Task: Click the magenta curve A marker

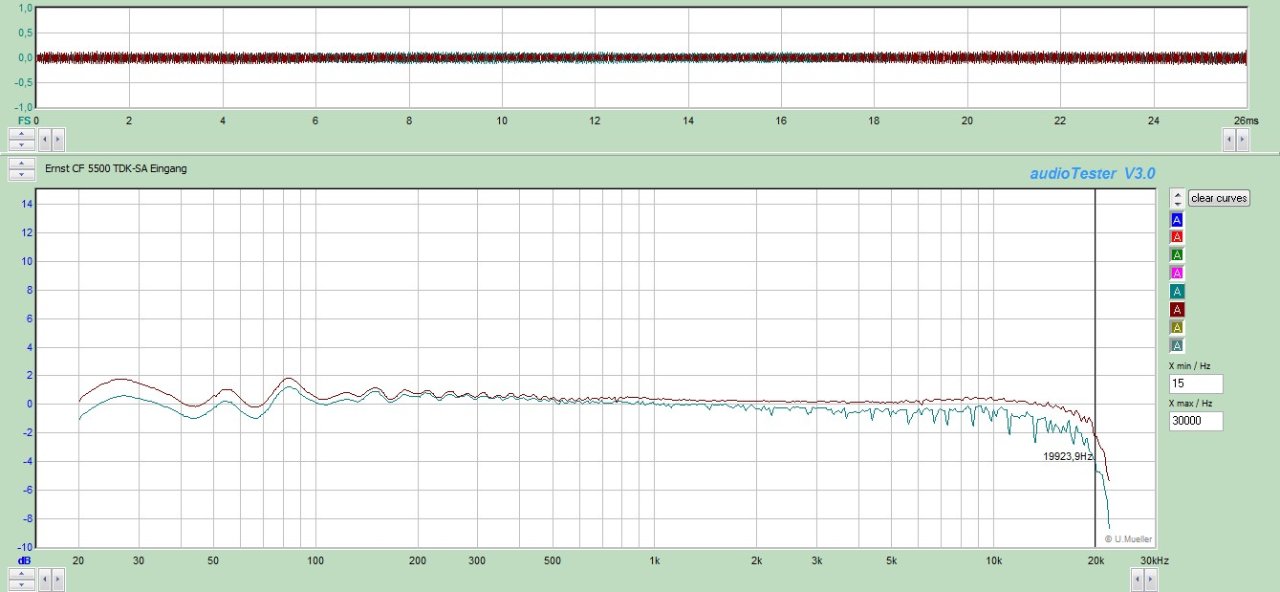Action: point(1177,273)
